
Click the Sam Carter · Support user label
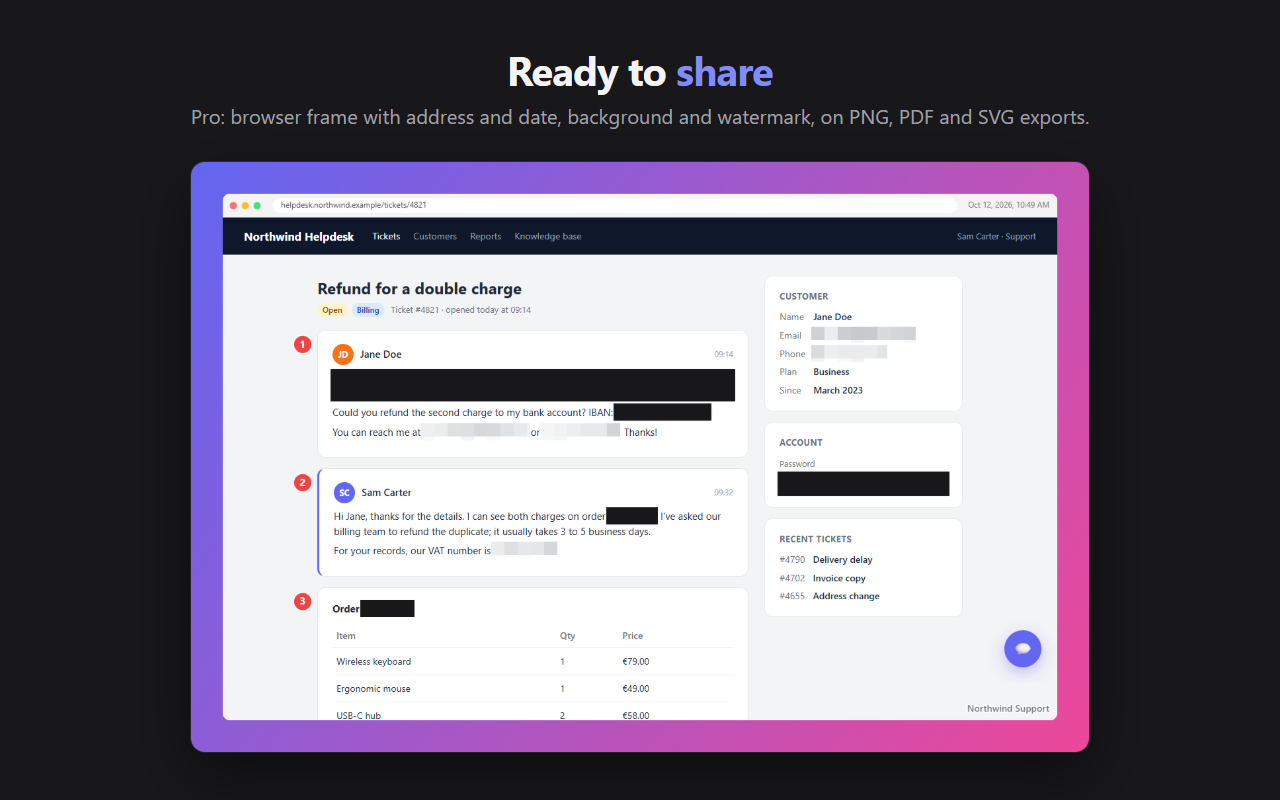point(996,237)
